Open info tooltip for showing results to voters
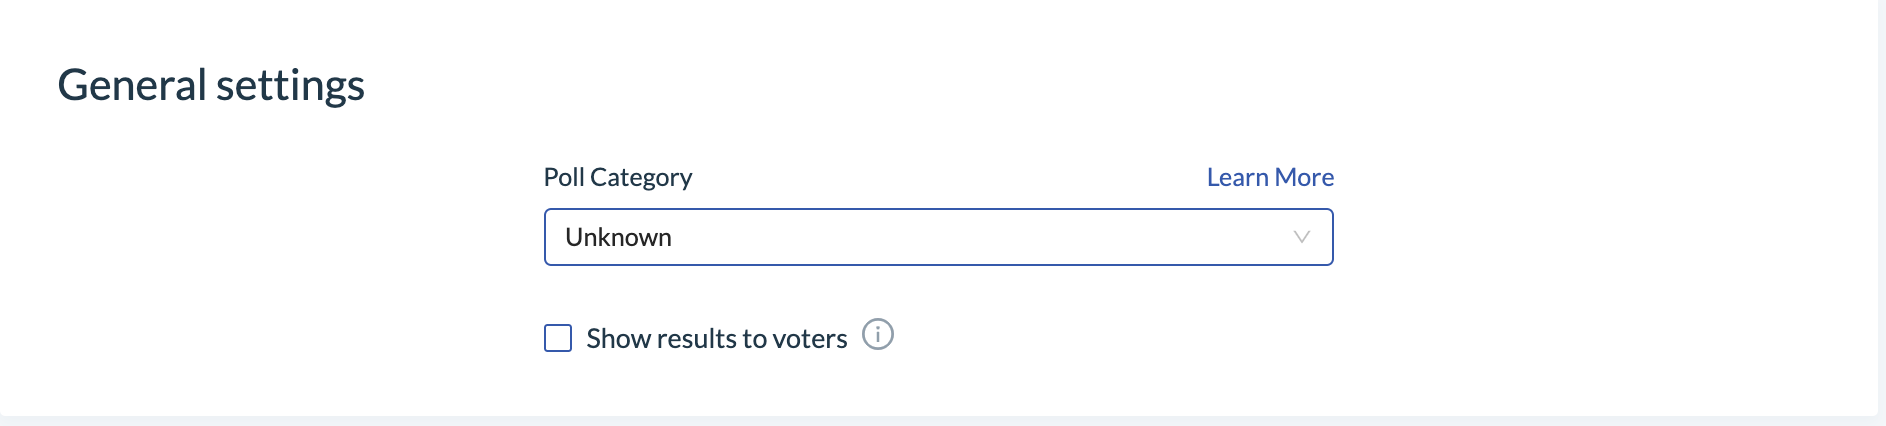The height and width of the screenshot is (426, 1886). (878, 334)
